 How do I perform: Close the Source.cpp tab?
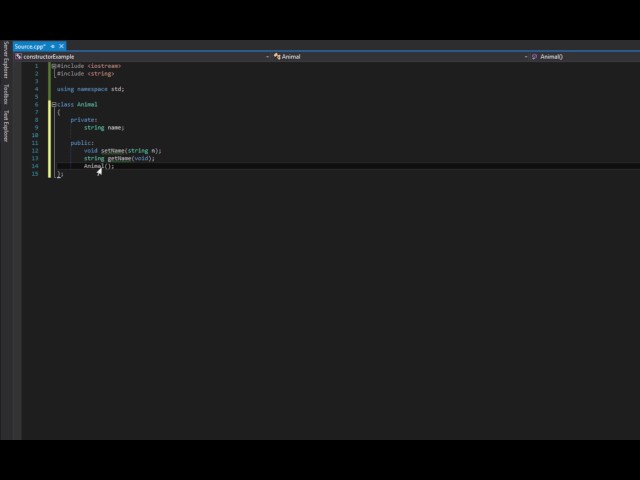tap(61, 46)
